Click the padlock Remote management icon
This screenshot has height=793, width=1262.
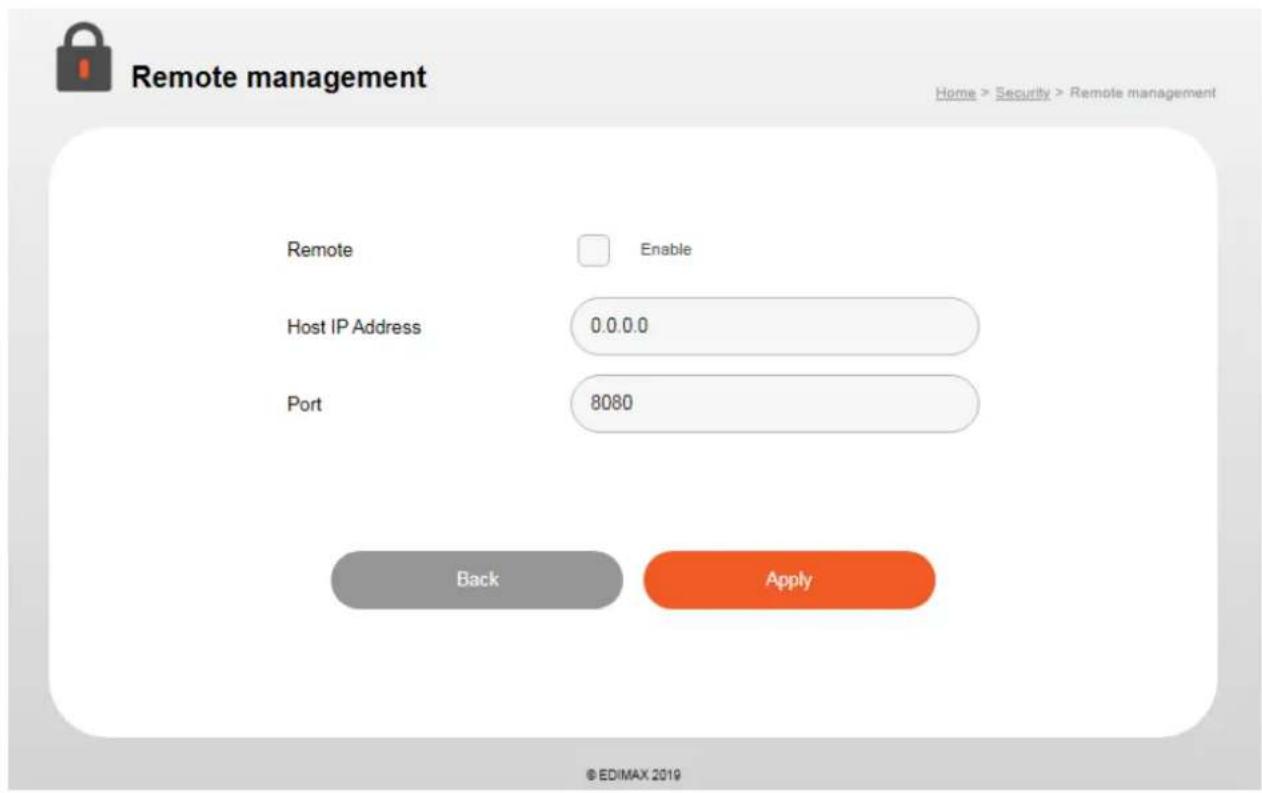click(83, 56)
